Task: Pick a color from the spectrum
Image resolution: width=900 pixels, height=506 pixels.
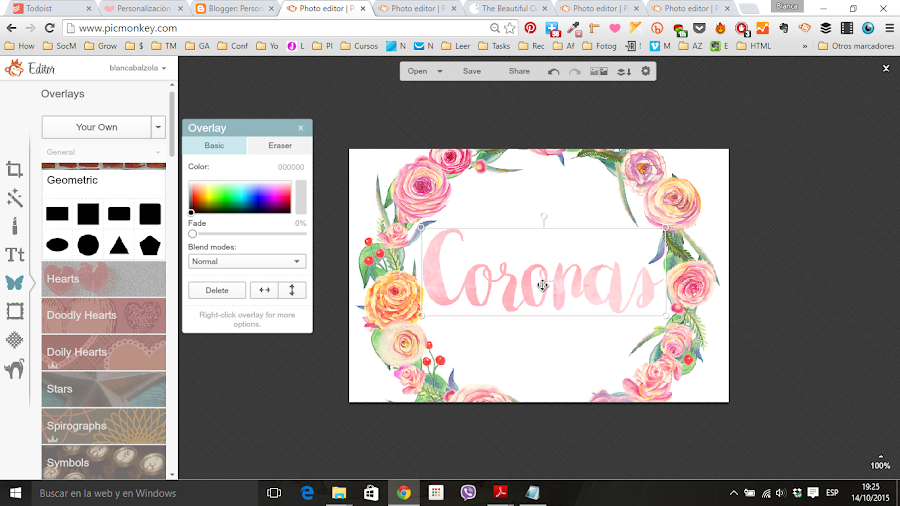Action: coord(240,197)
